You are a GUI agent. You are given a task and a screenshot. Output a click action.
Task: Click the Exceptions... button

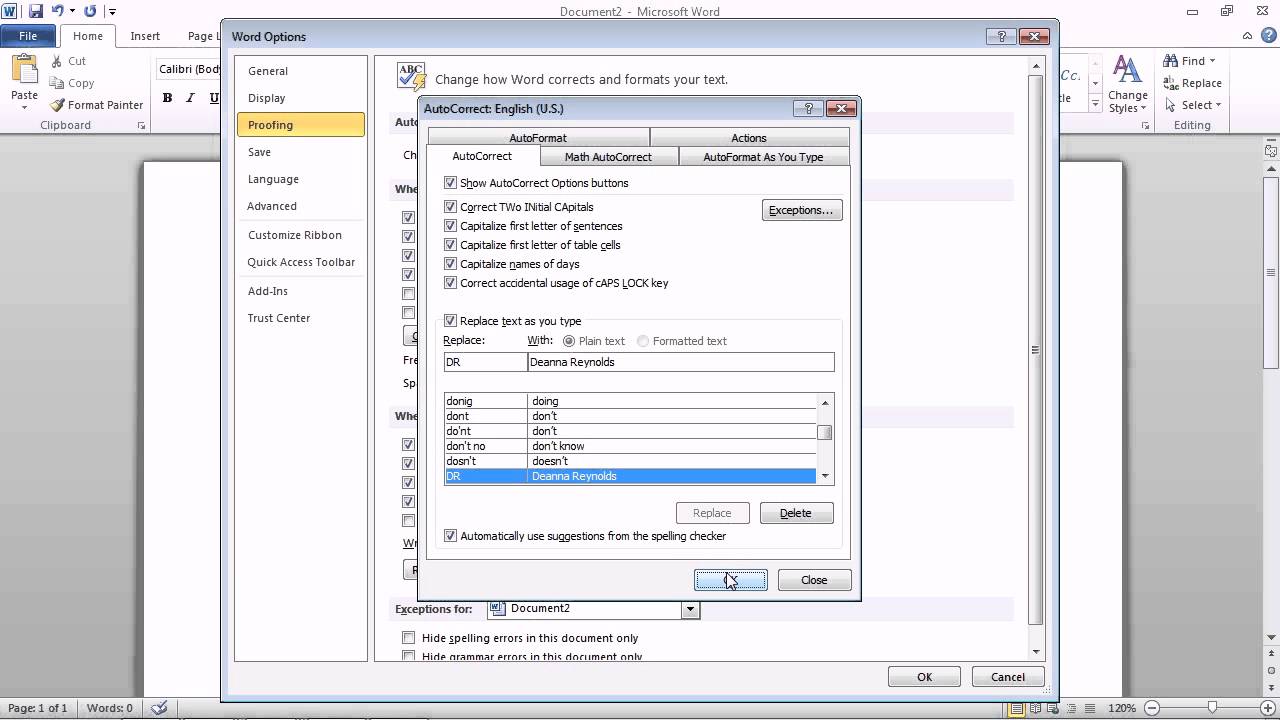801,210
